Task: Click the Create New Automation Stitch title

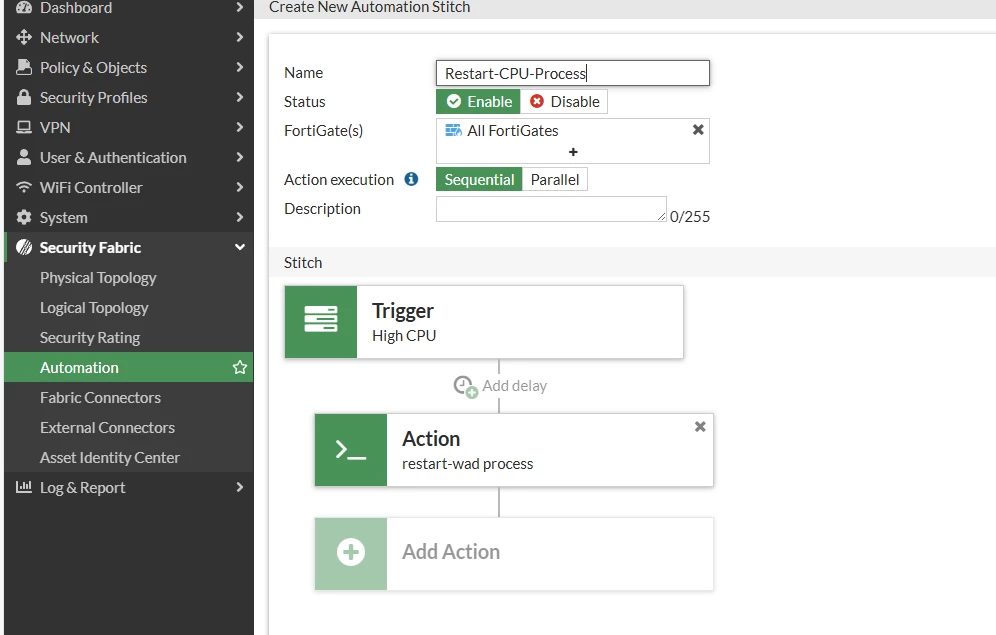Action: 370,7
